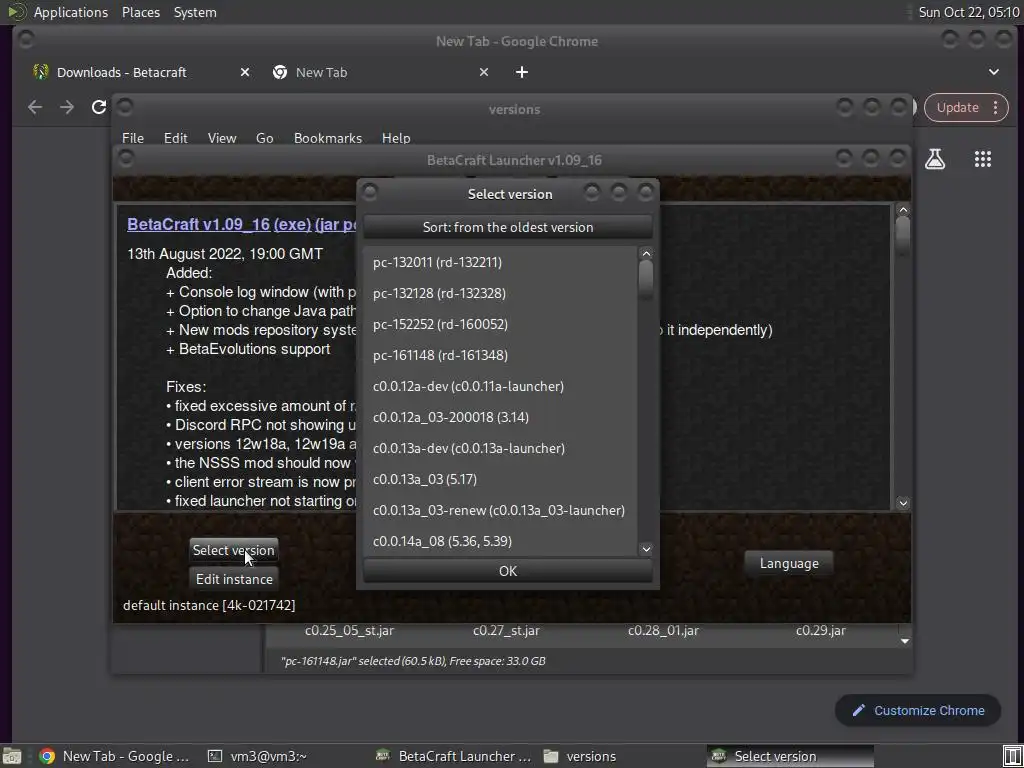The image size is (1024, 768).
Task: Select c0.29.jar file
Action: (821, 631)
